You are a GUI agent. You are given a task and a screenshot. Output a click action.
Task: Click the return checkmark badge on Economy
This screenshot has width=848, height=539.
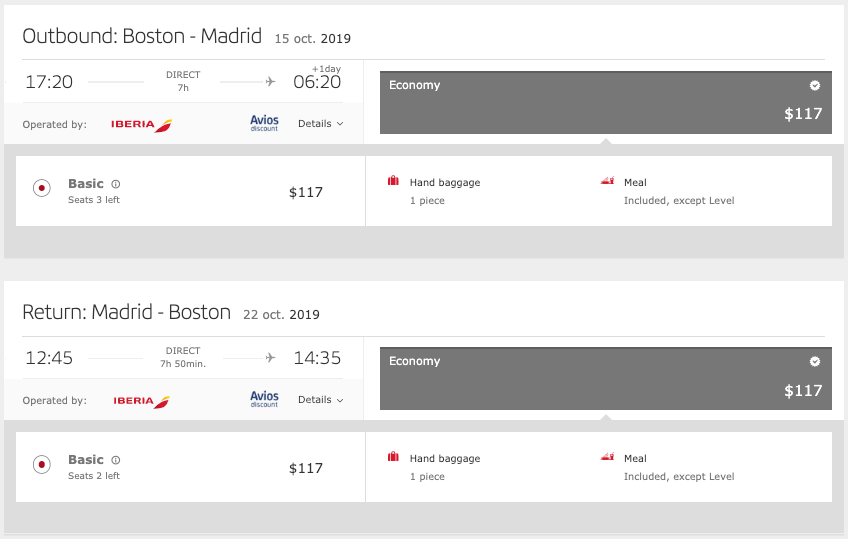click(x=815, y=362)
